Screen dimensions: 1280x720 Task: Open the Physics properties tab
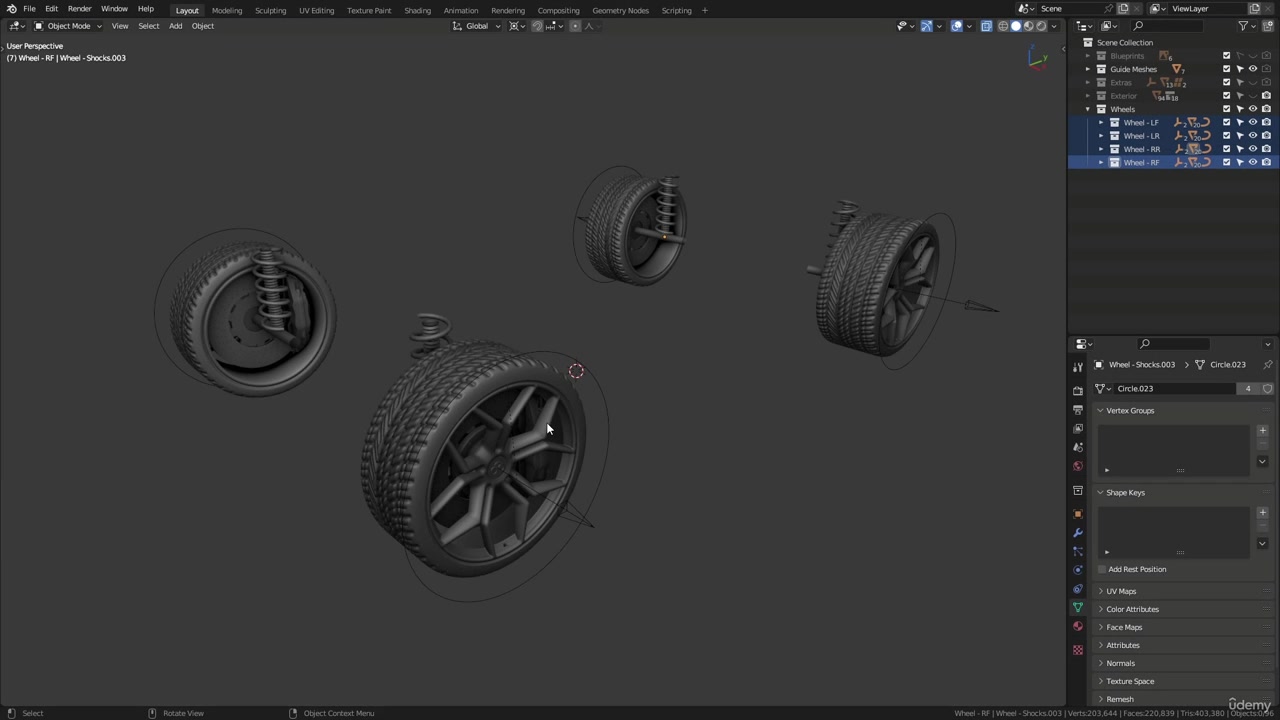(1078, 570)
